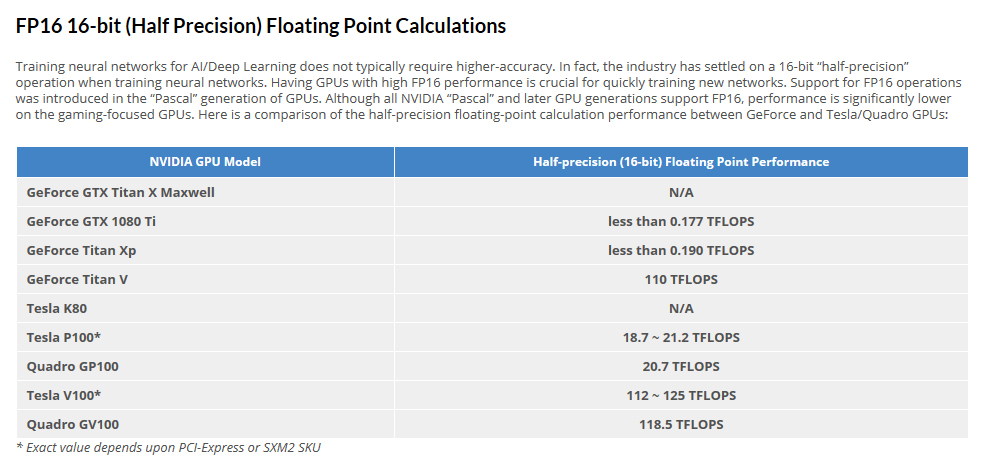Screen dimensions: 987x466
Task: Click the NVIDIA GPU Model column header
Action: point(205,162)
